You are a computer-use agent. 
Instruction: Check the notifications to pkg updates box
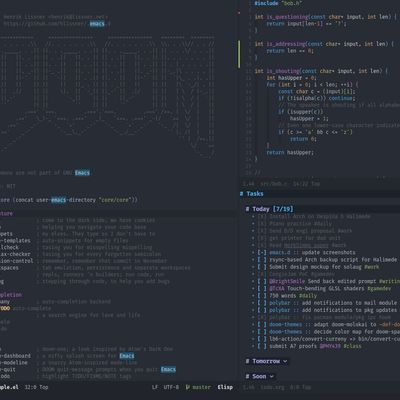262,310
